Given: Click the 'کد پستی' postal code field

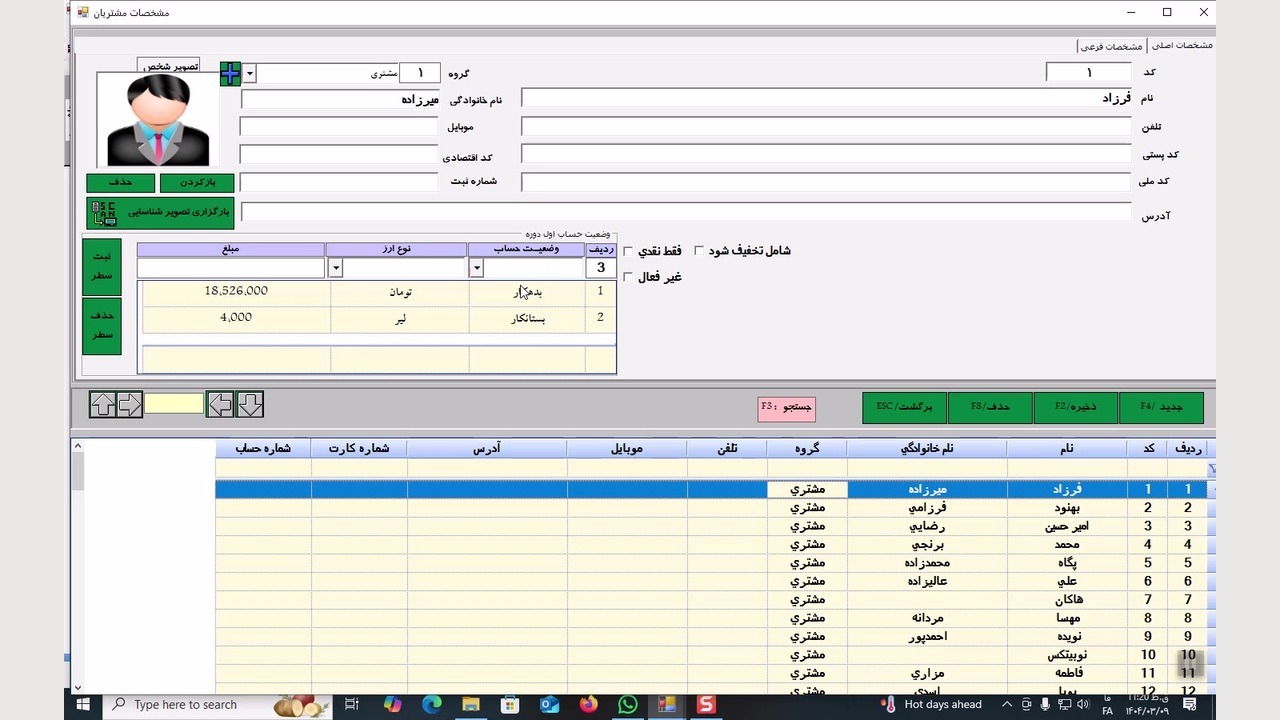Looking at the screenshot, I should [x=826, y=154].
